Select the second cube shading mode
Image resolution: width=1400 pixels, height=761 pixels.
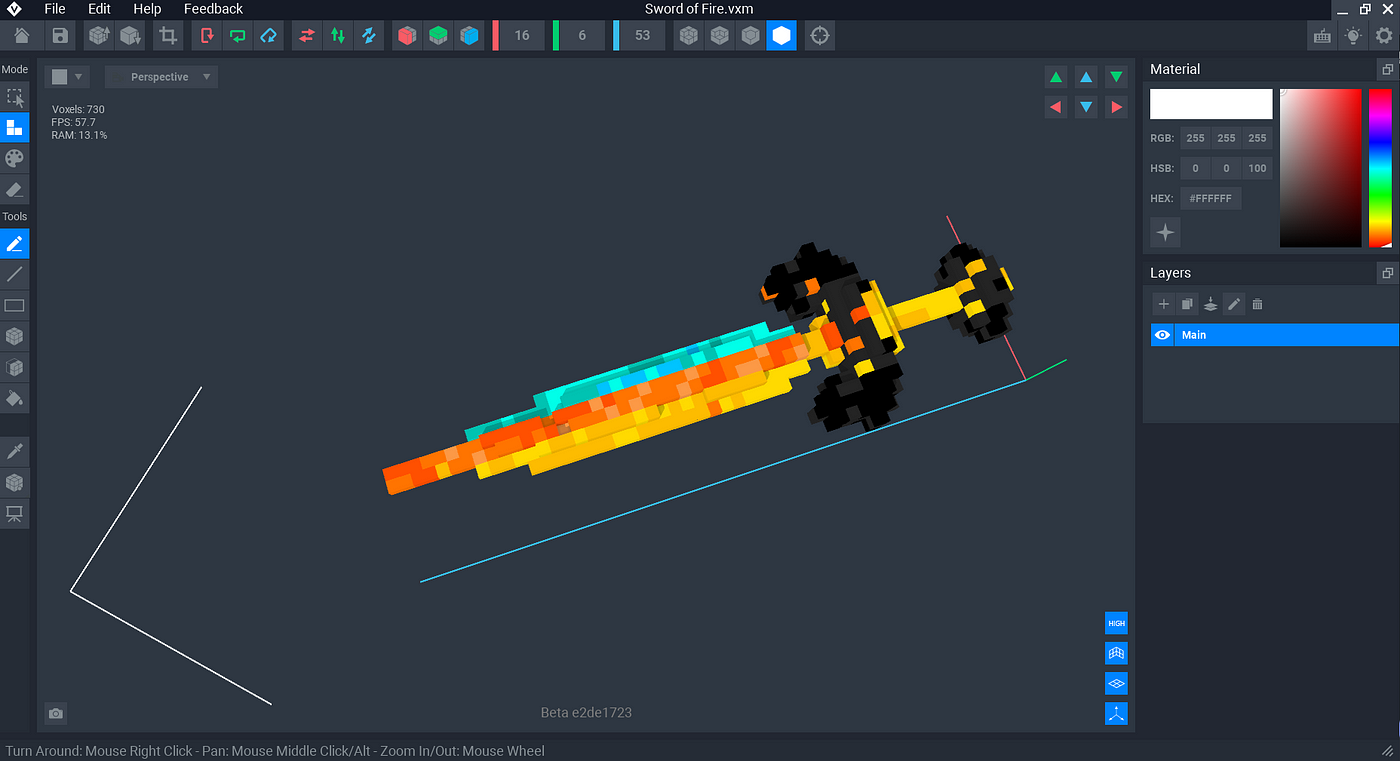(719, 36)
